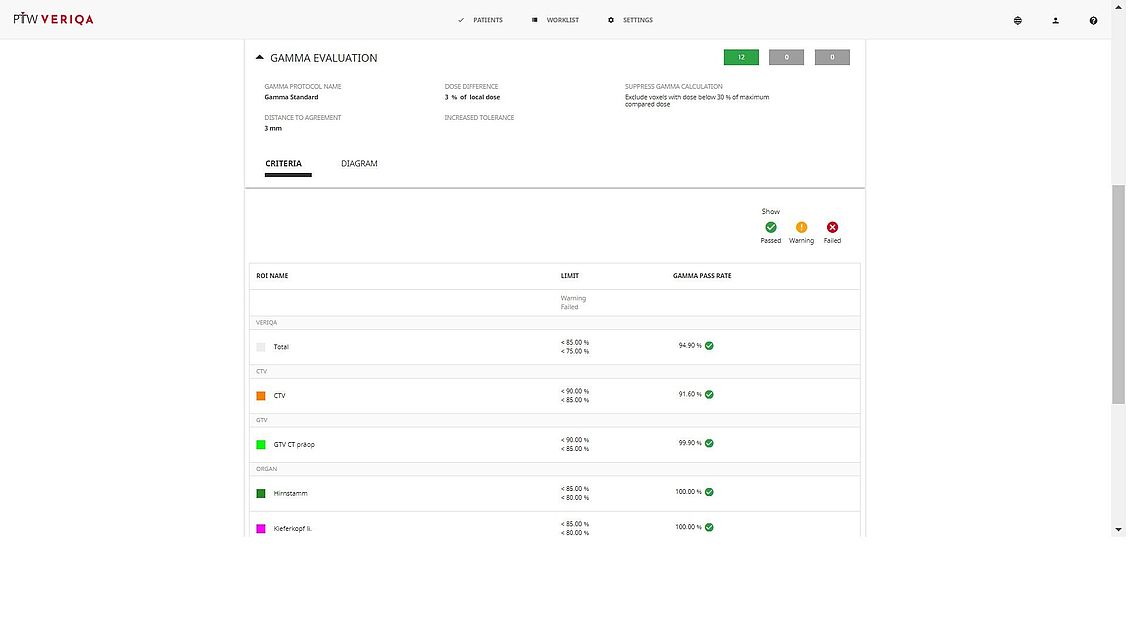The height and width of the screenshot is (642, 1140).
Task: Select the Hirnstamm ROI name
Action: [x=290, y=494]
